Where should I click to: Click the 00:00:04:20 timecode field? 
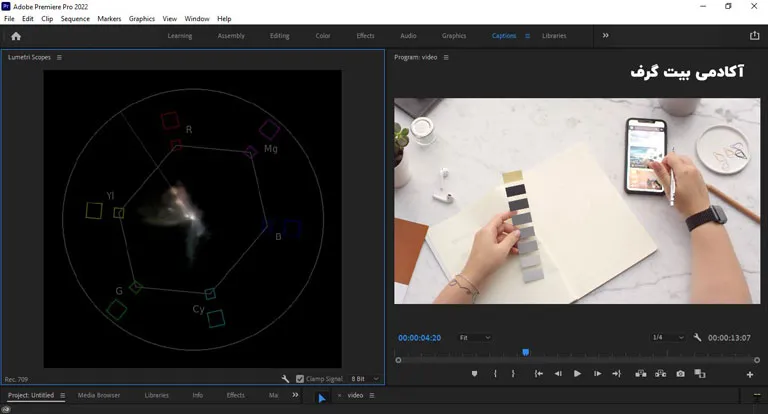click(419, 338)
